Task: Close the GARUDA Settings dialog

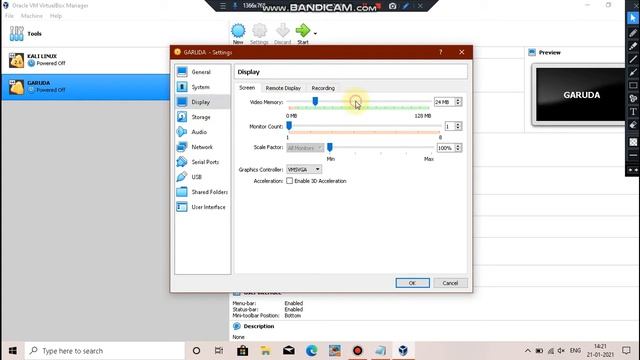Action: pyautogui.click(x=462, y=52)
